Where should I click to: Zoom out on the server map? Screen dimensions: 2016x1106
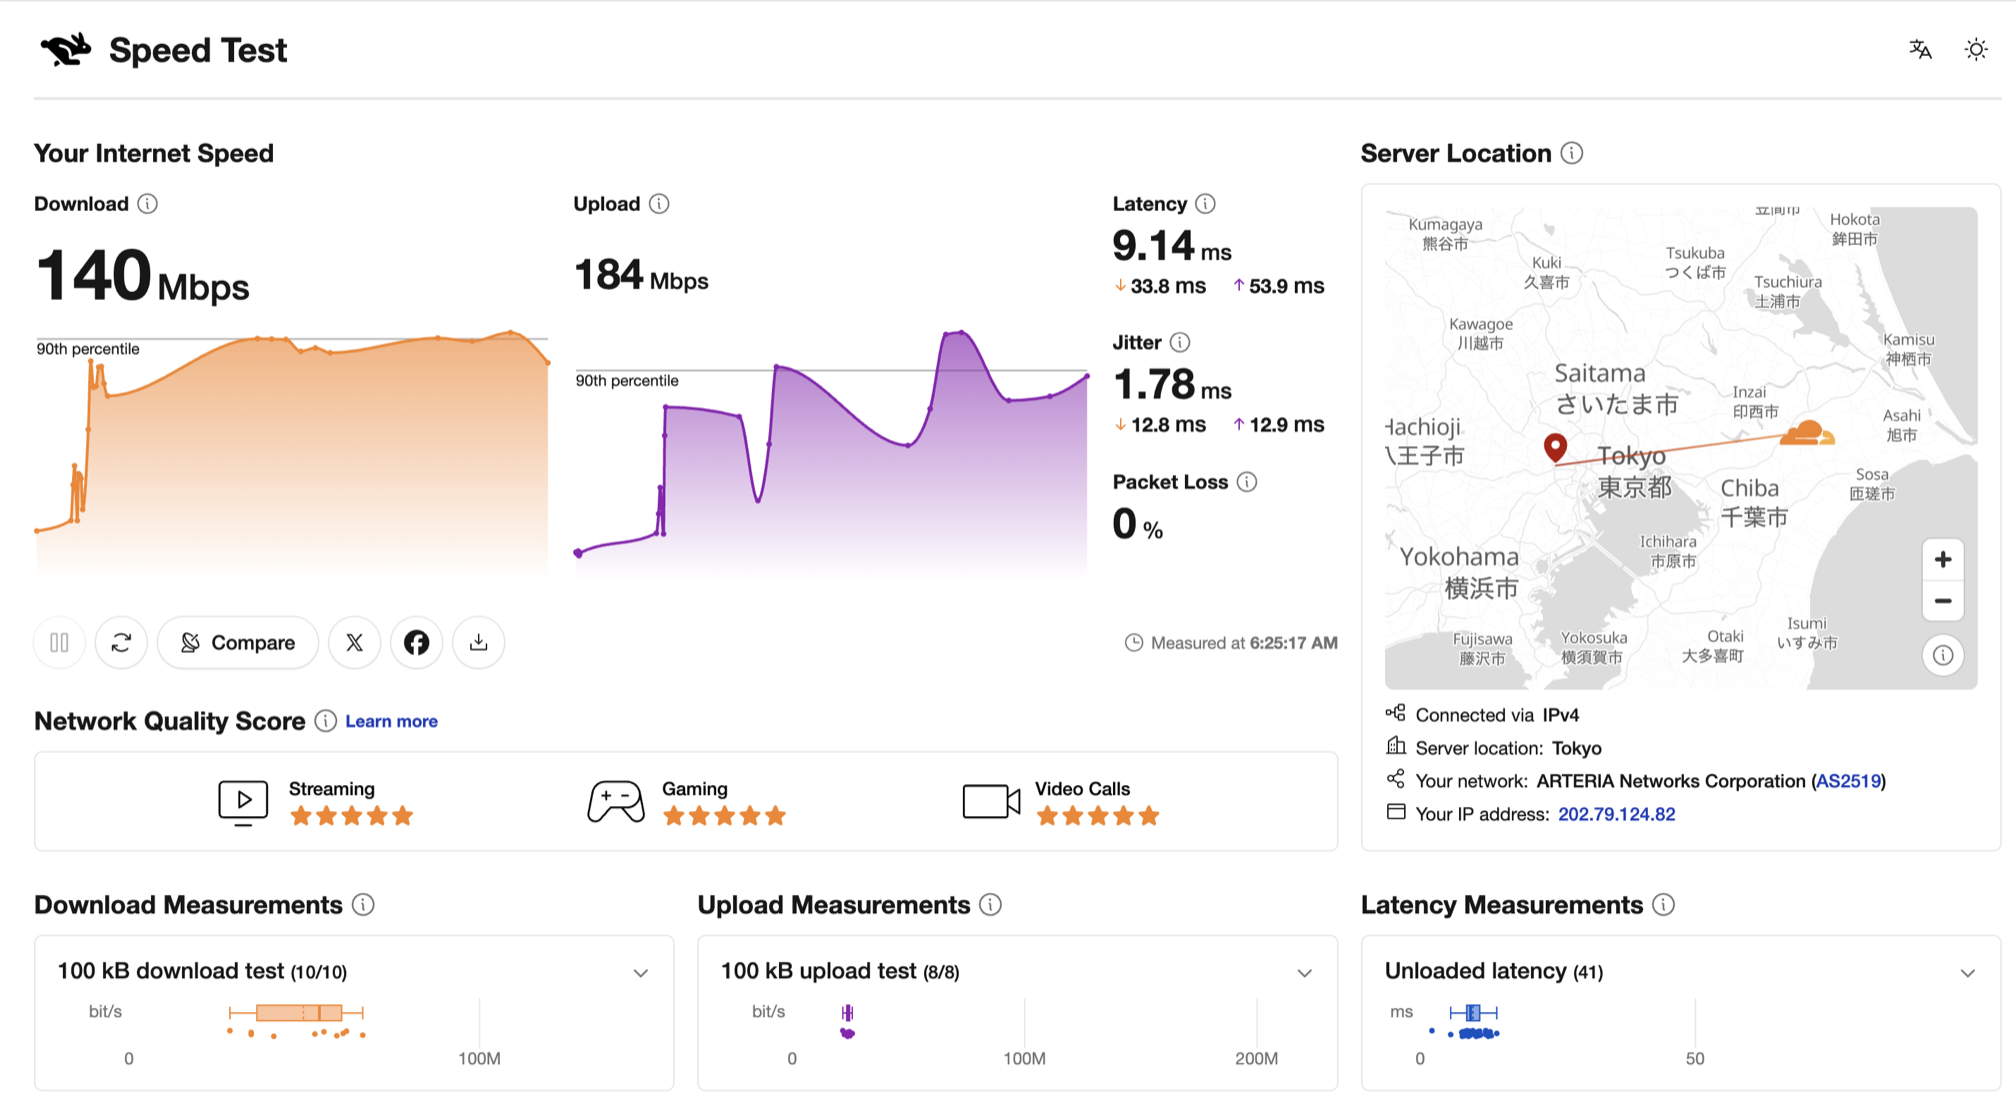1943,601
